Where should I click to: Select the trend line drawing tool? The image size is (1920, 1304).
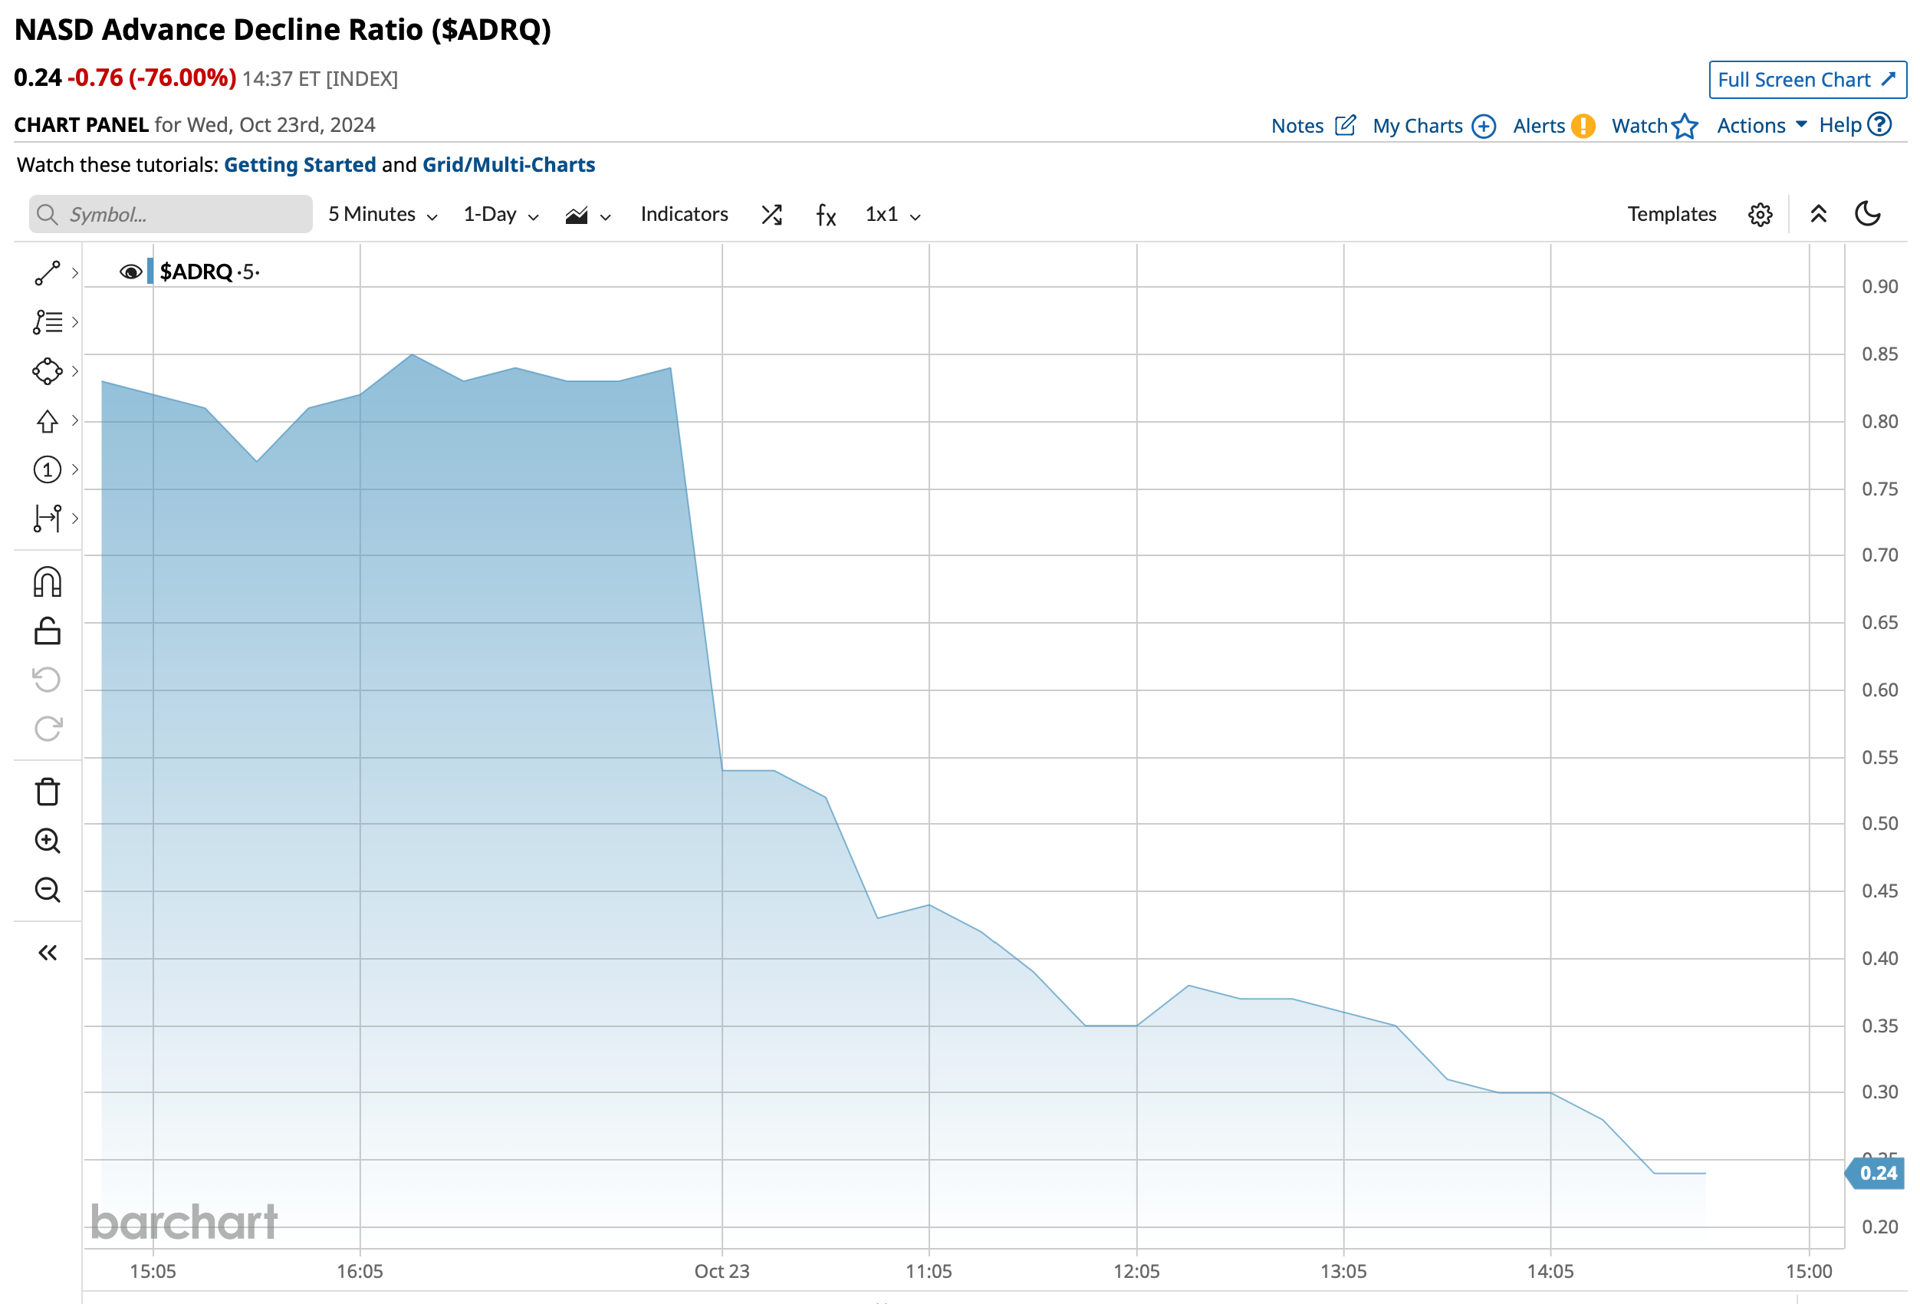47,273
